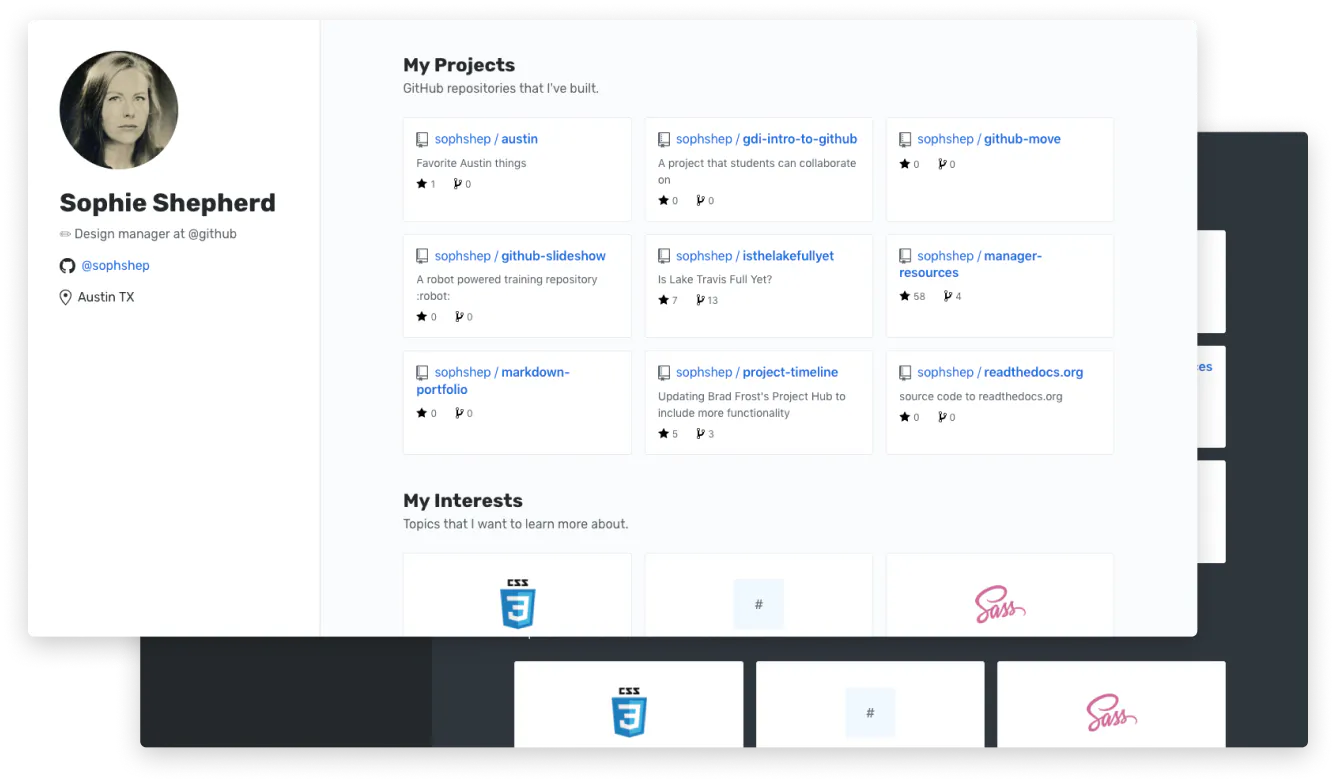
Task: Click the repo icon on markdown-portfolio card
Action: 422,373
